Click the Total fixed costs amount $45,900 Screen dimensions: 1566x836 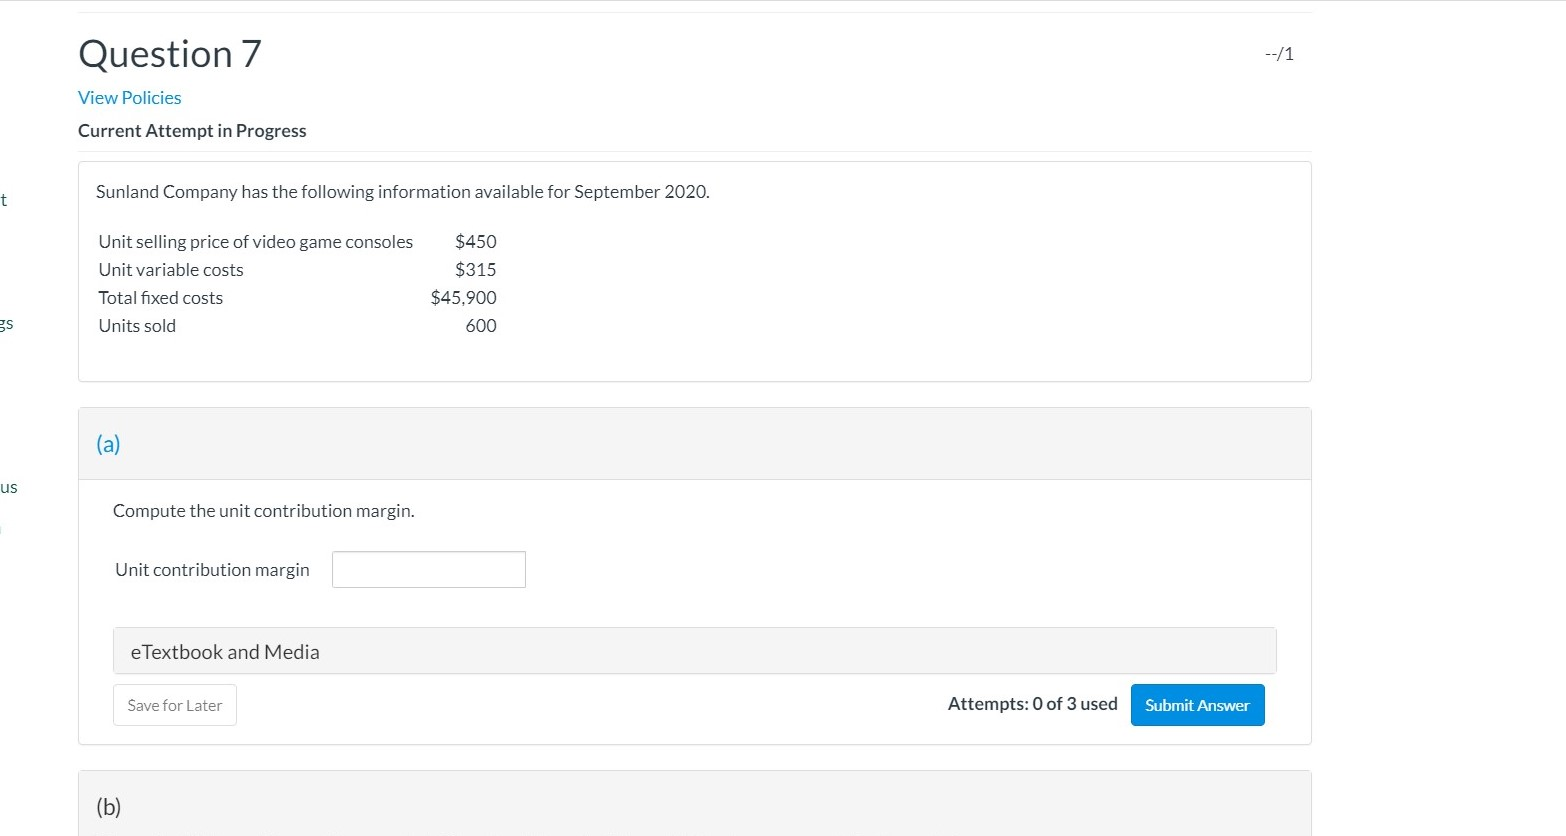463,297
